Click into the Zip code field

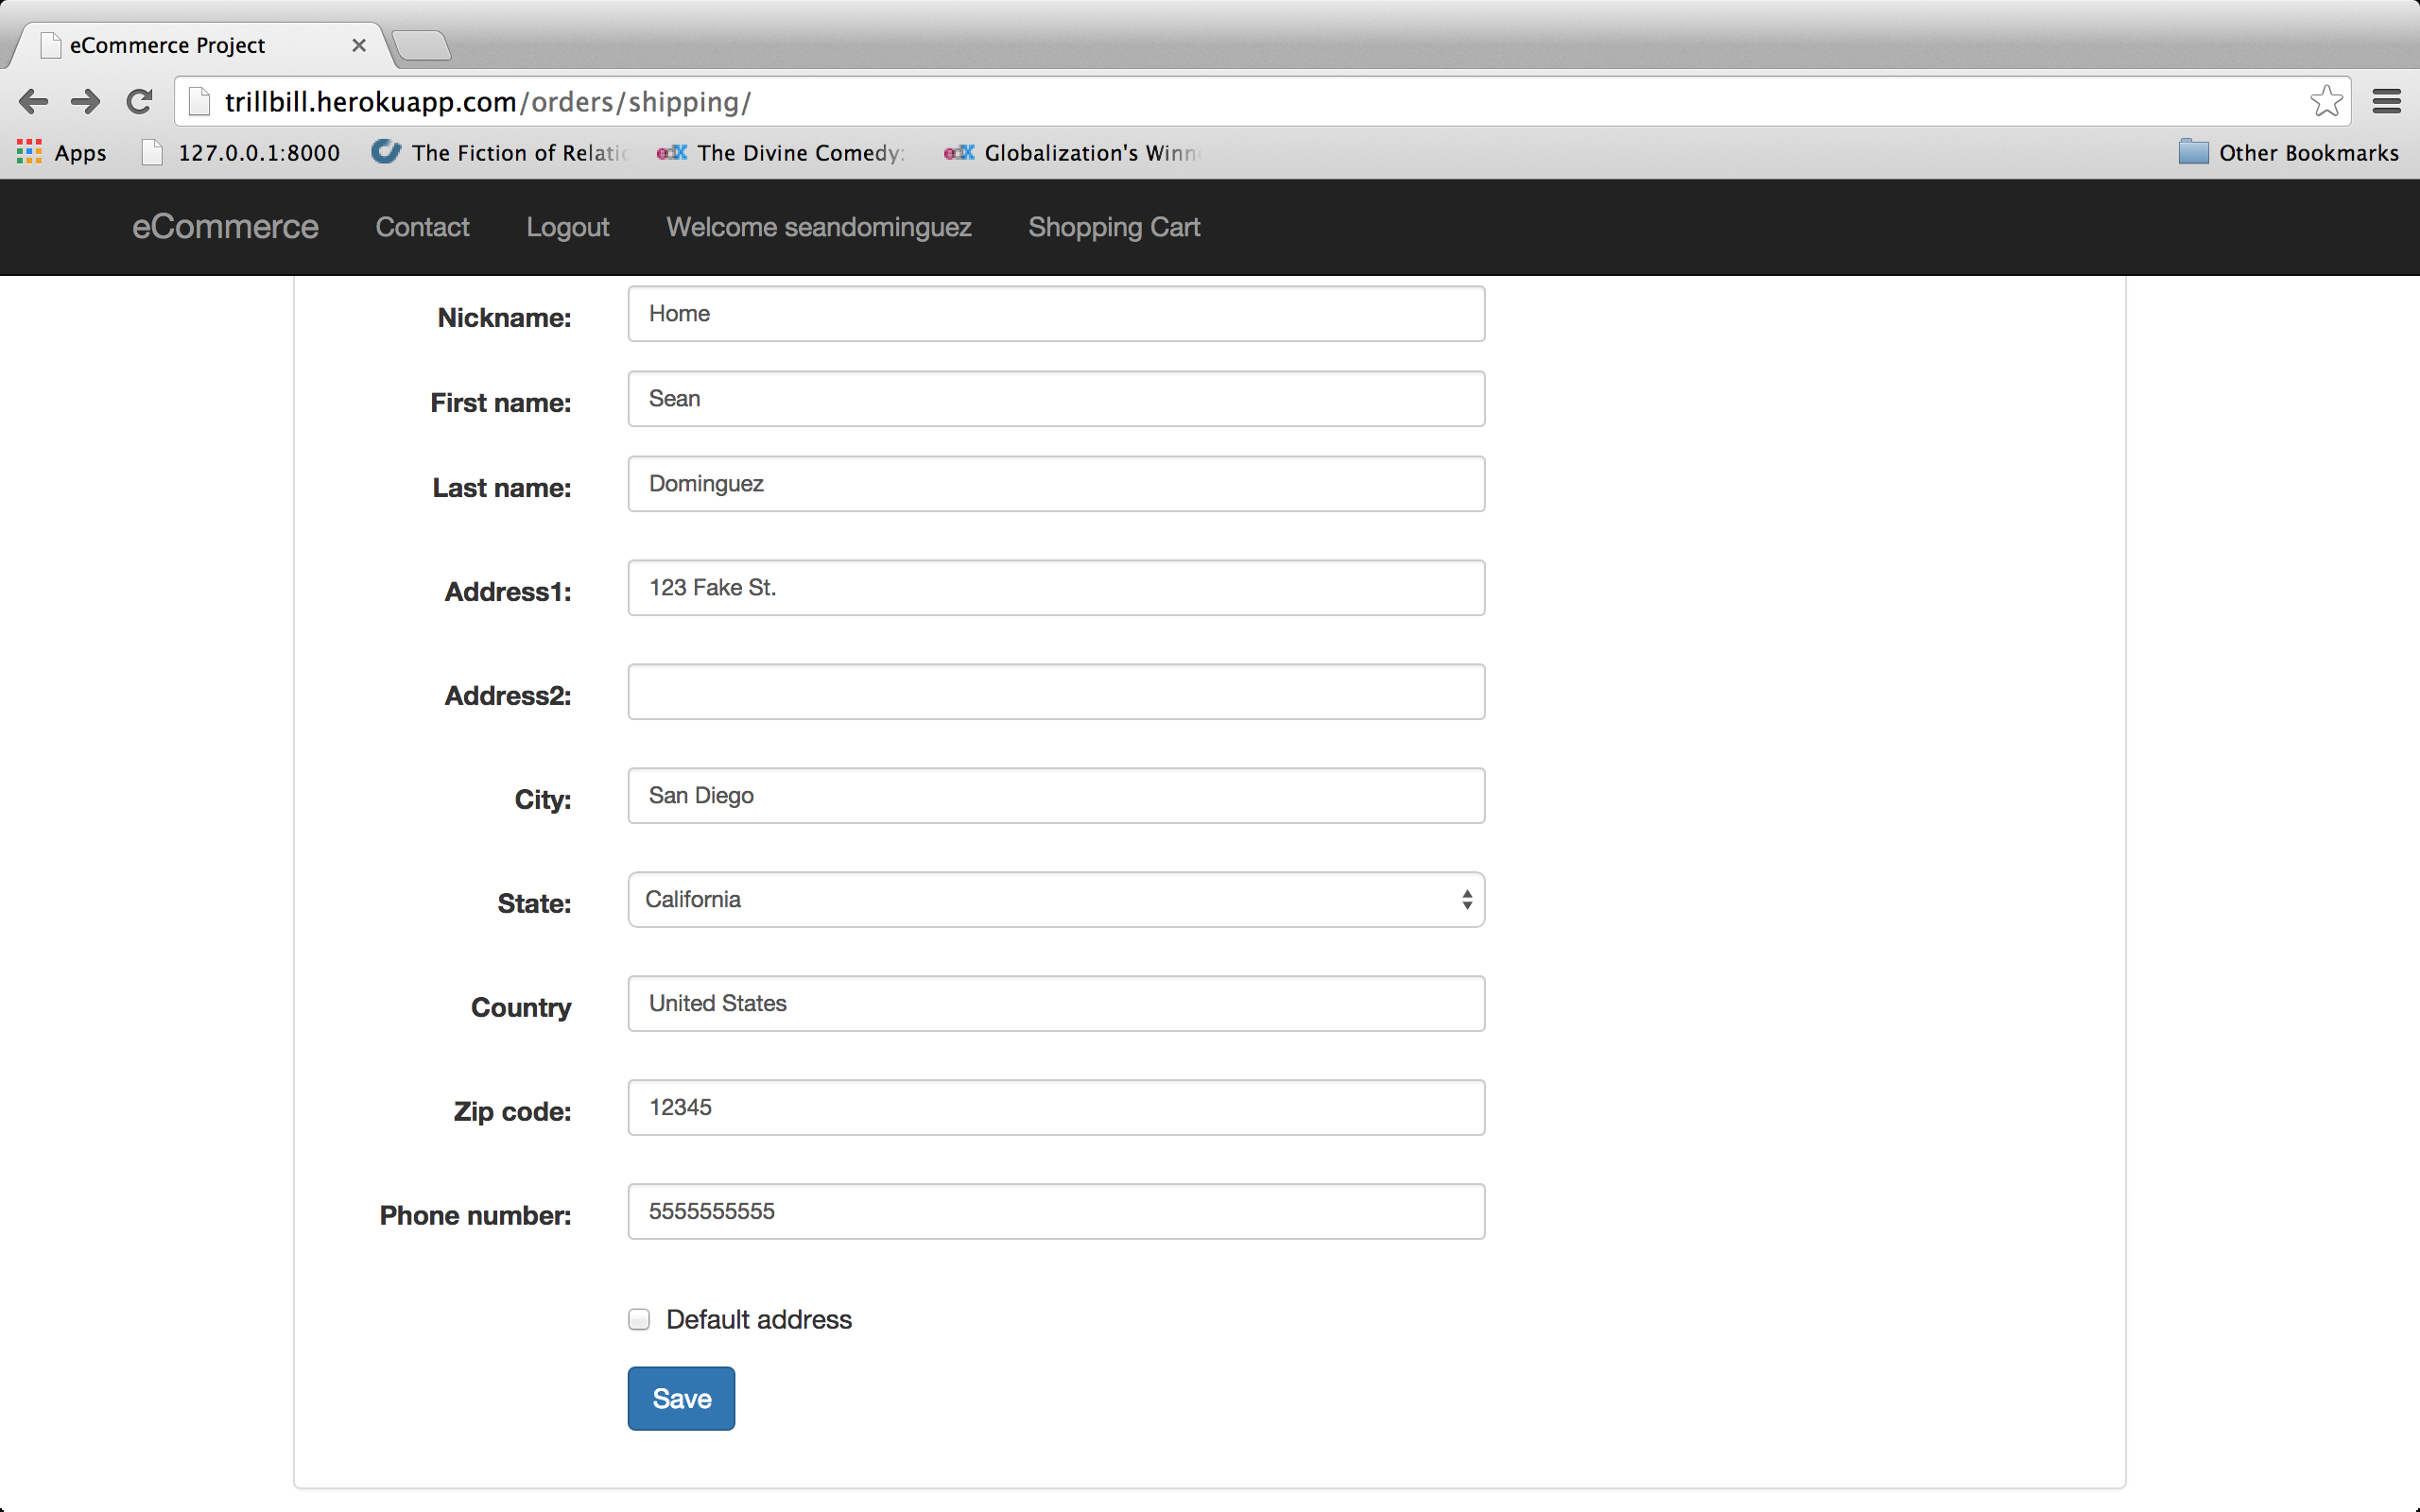pos(1055,1107)
